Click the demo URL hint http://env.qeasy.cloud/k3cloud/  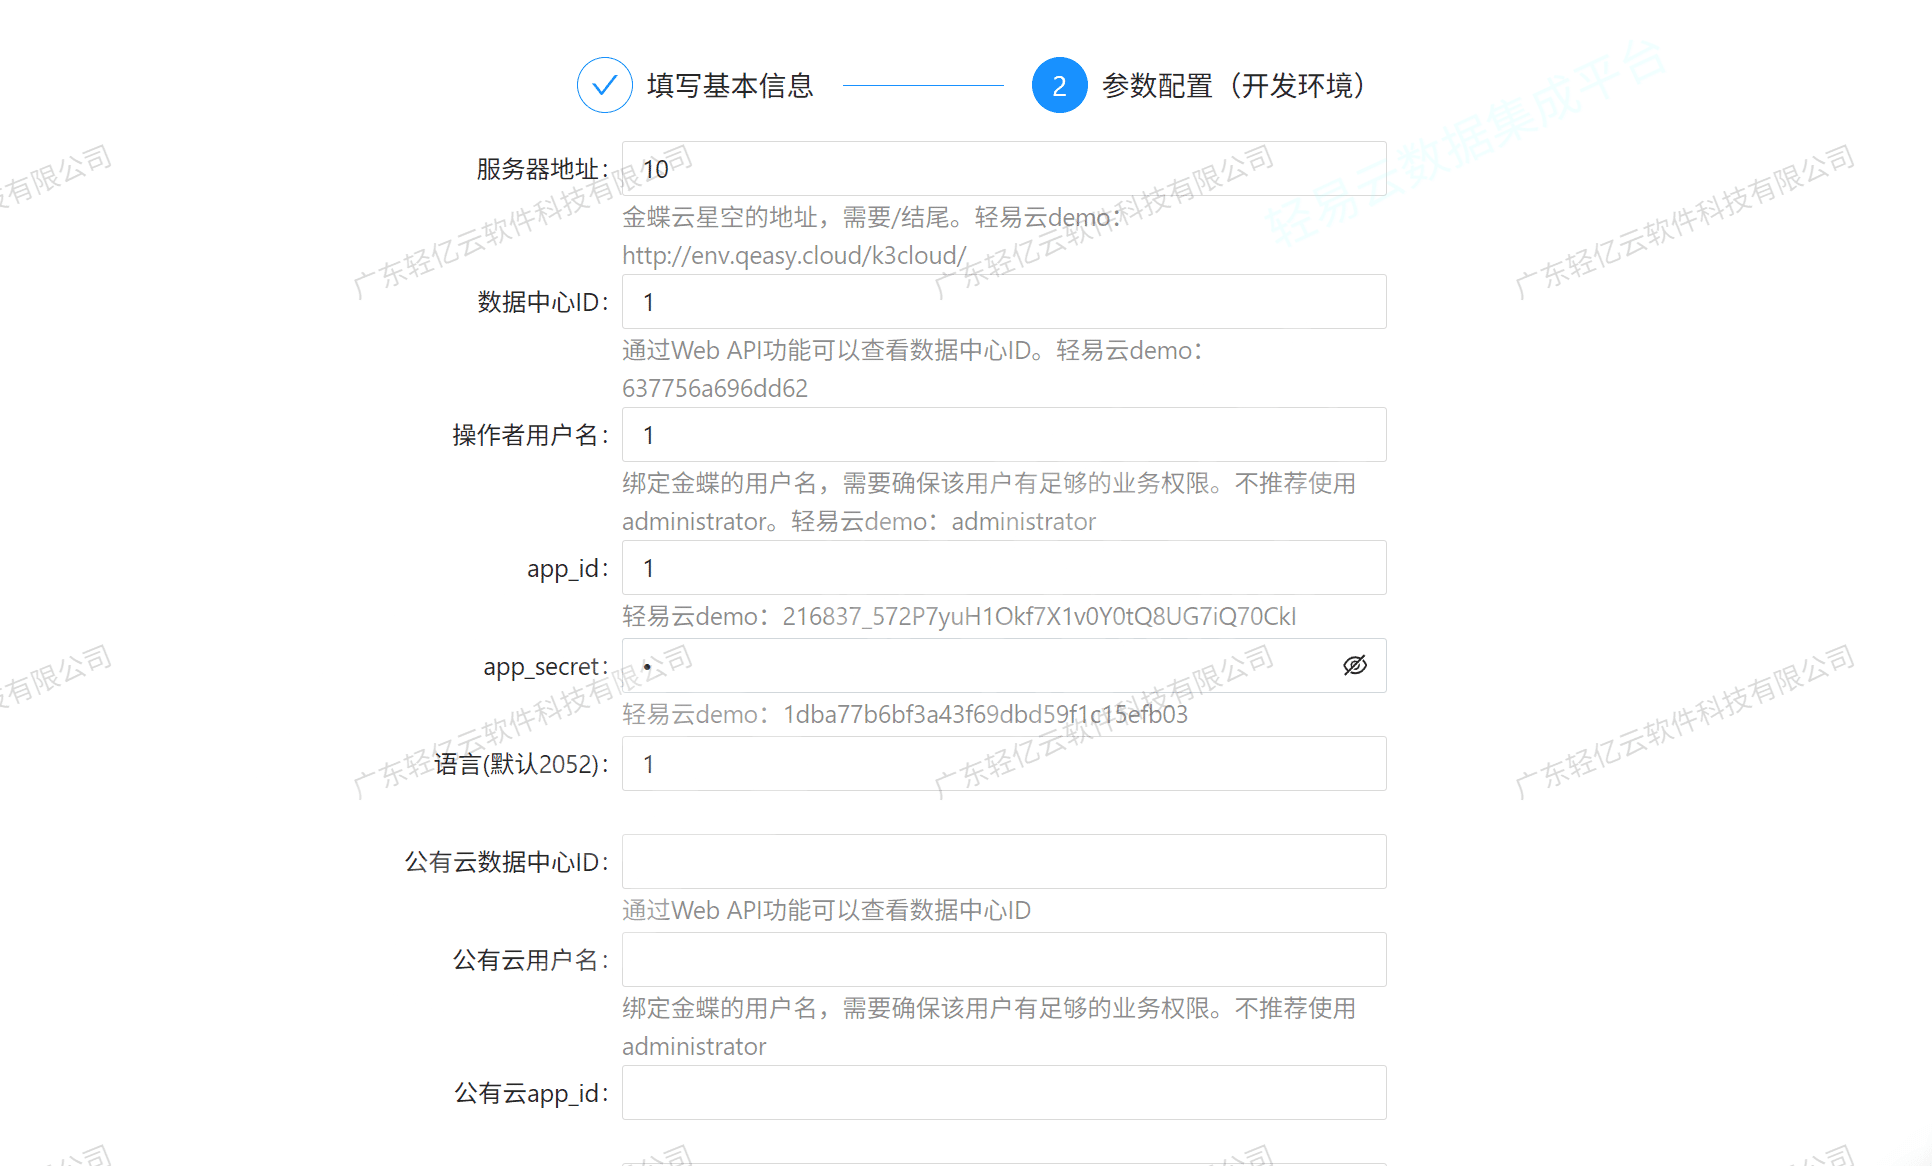pos(794,256)
